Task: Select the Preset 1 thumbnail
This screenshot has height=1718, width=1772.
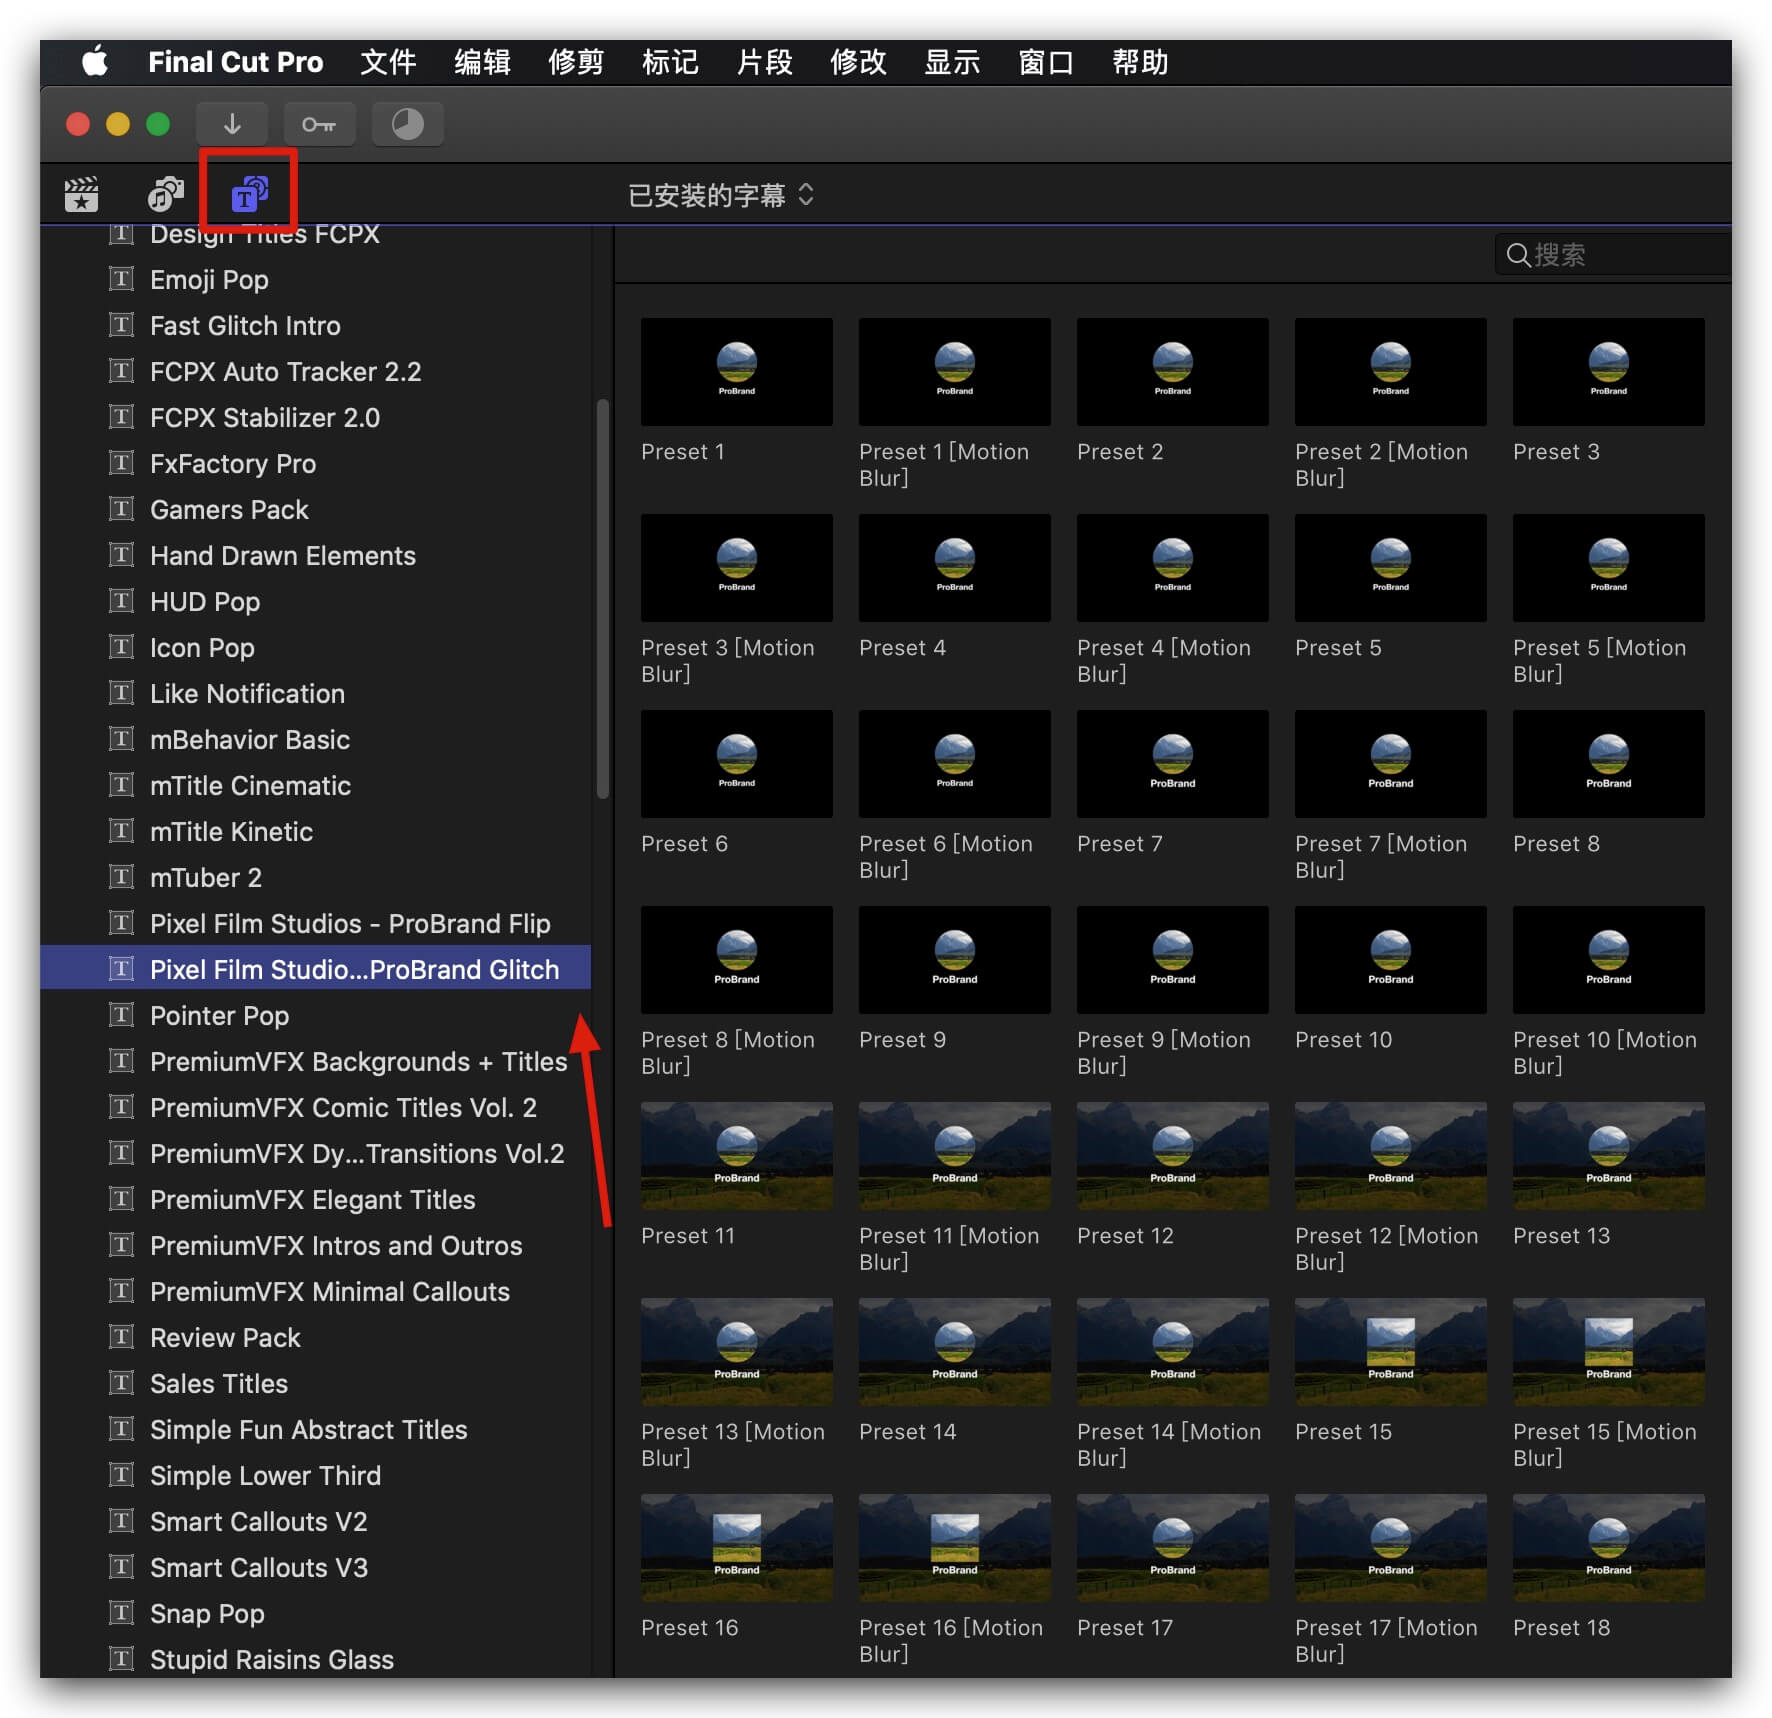Action: pos(737,372)
